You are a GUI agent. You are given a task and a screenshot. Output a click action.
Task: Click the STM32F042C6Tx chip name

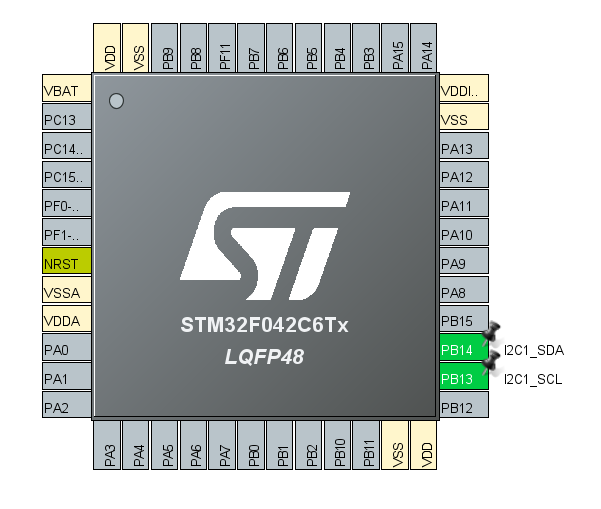click(x=264, y=325)
